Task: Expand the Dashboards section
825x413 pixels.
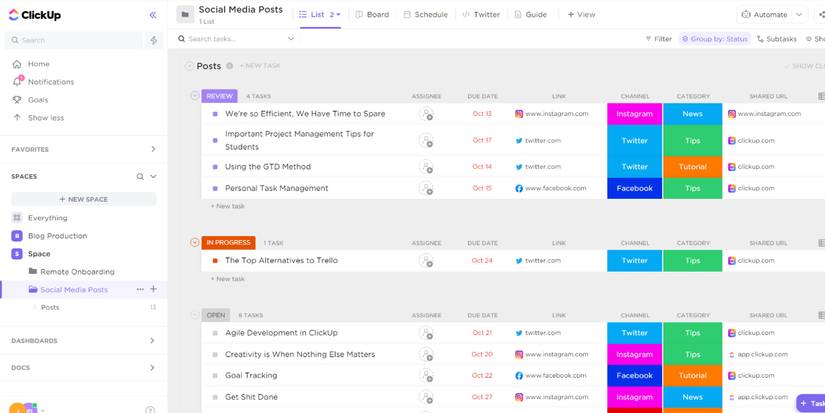Action: (152, 340)
